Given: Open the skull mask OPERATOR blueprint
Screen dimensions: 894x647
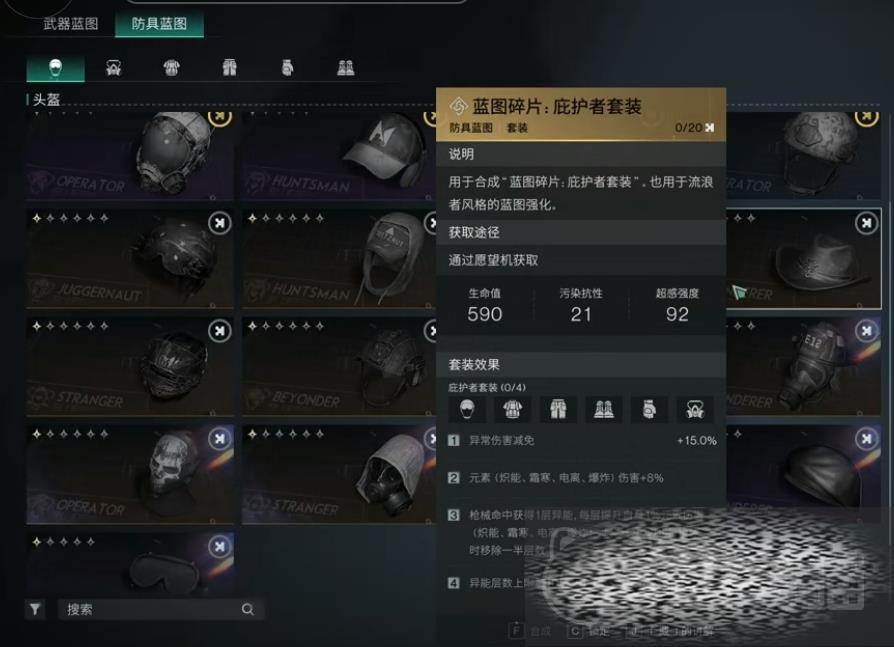Looking at the screenshot, I should click(130, 474).
